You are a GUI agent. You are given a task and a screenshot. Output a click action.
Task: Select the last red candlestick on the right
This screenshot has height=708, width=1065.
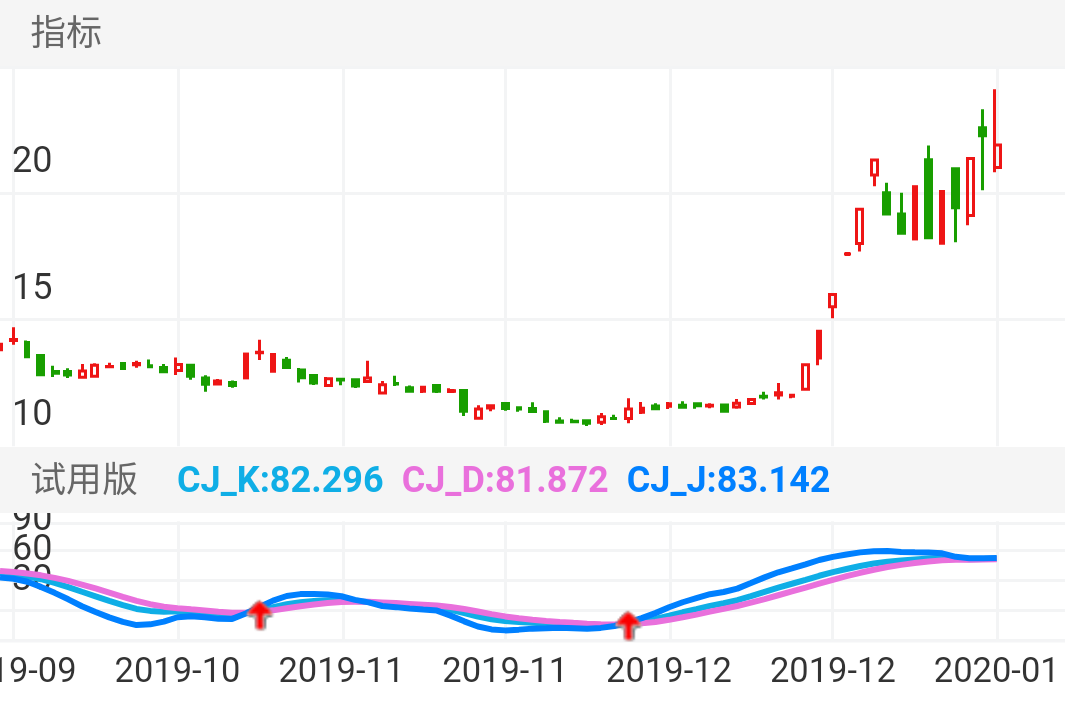coord(996,155)
